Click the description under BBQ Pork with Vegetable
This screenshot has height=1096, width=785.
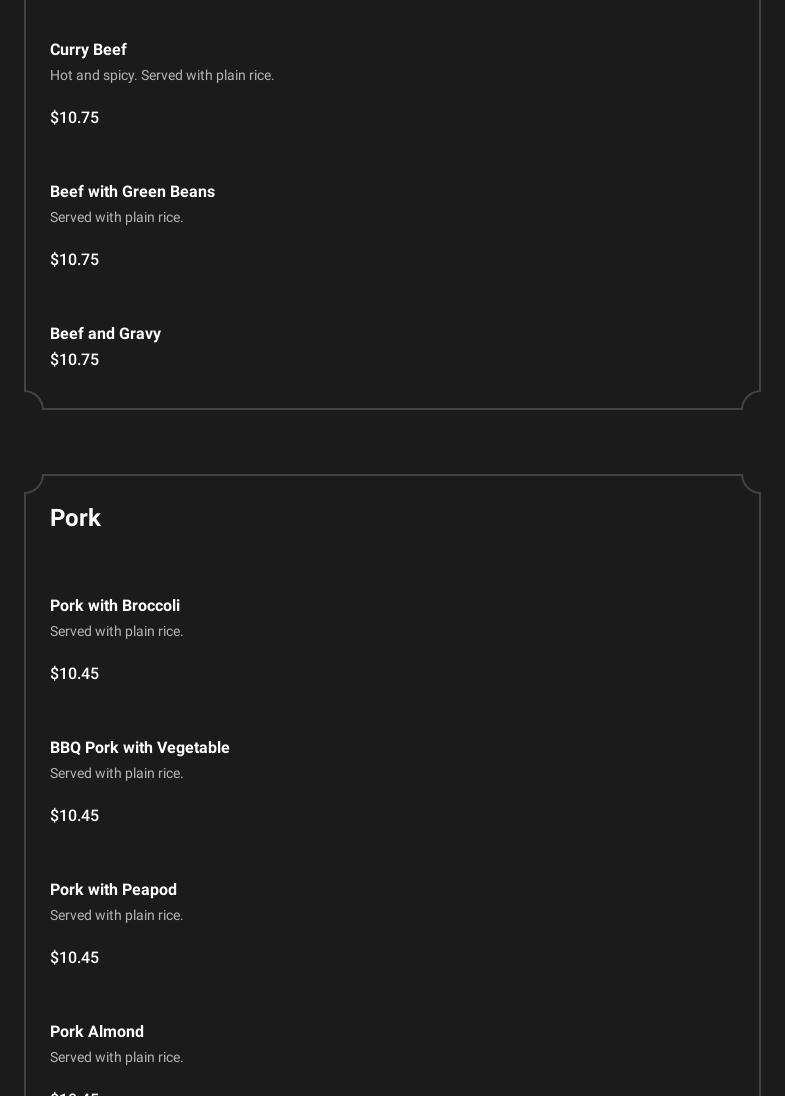tap(116, 774)
